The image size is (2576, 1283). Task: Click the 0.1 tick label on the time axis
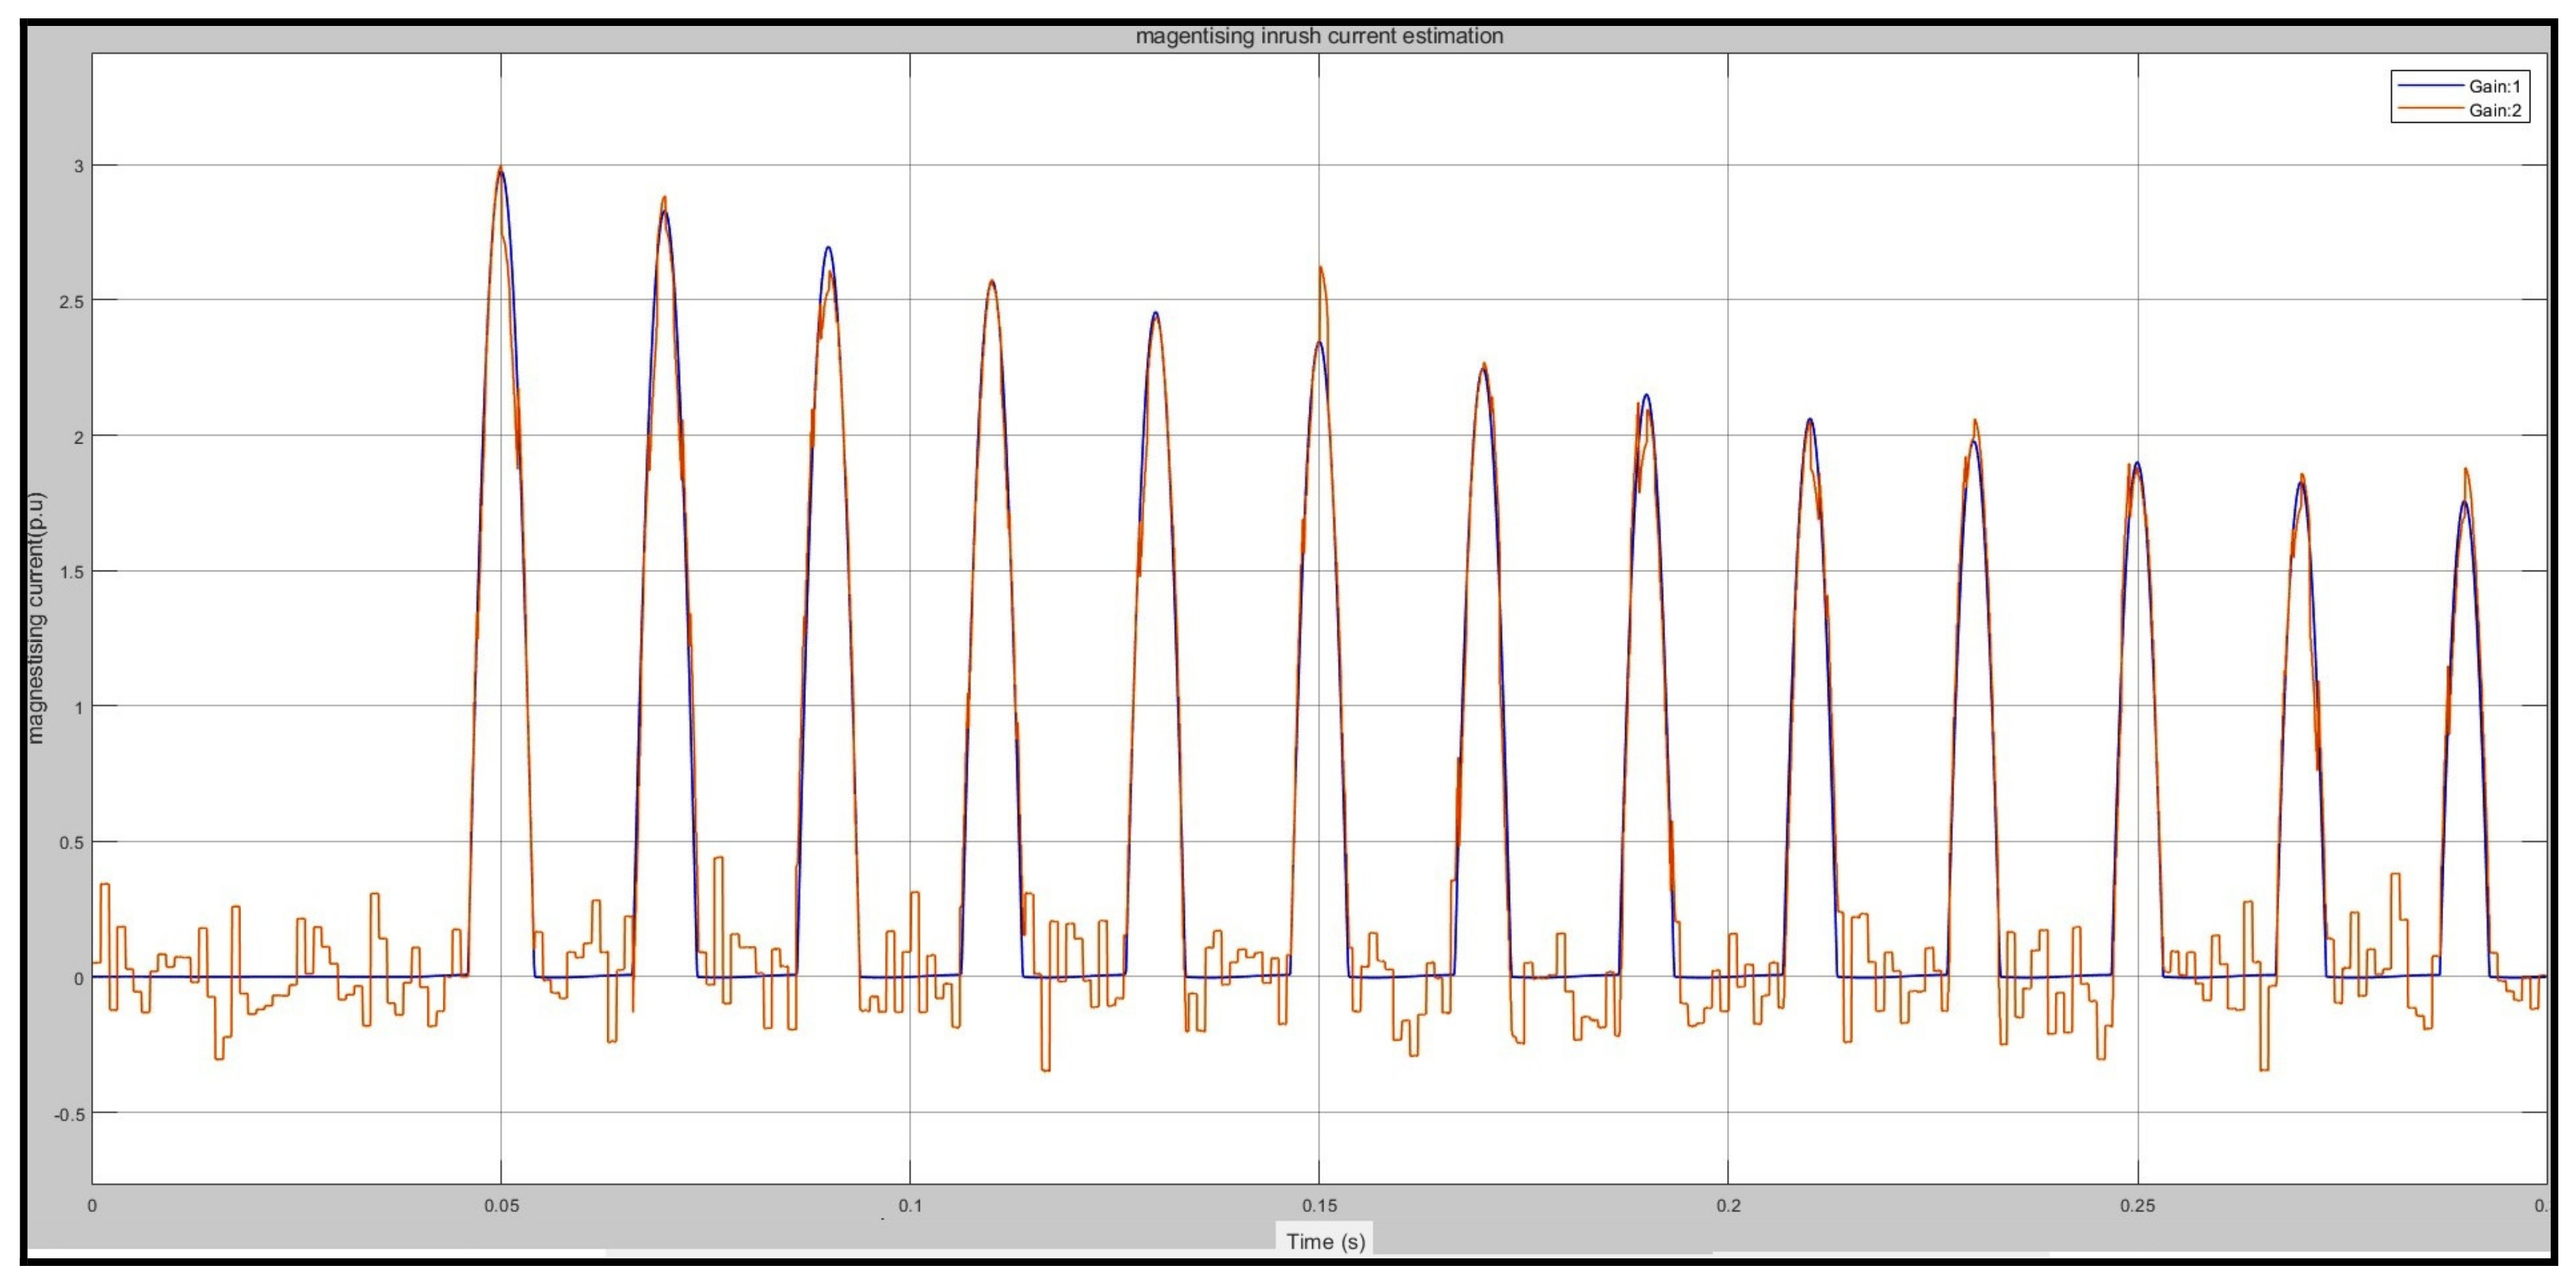[x=910, y=1205]
